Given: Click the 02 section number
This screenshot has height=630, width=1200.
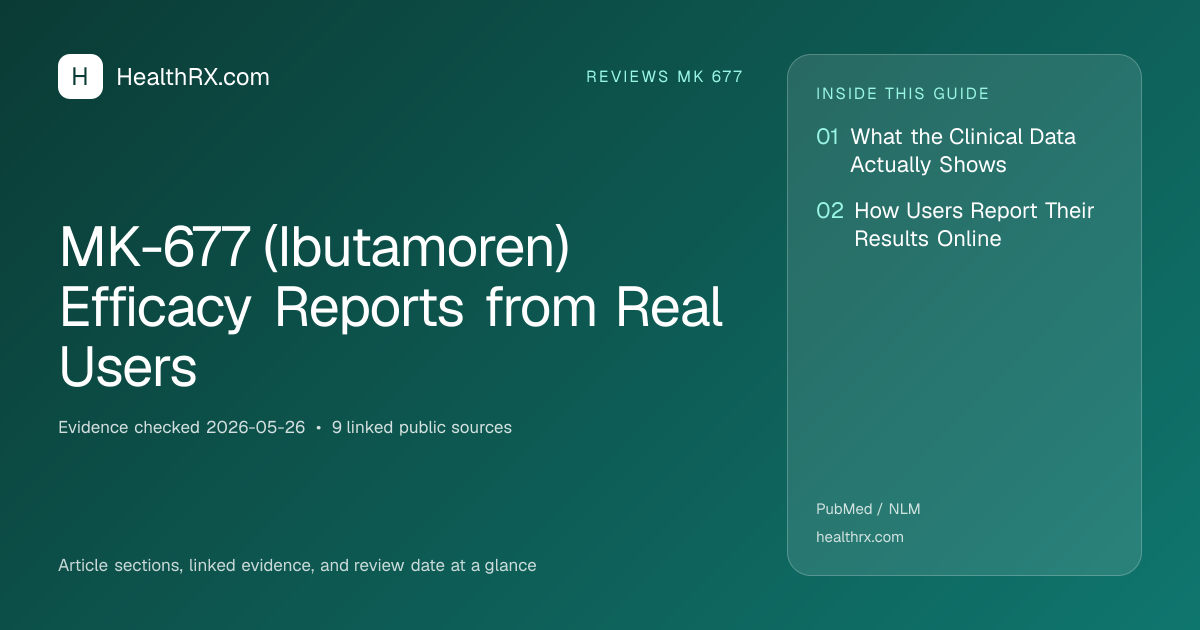Looking at the screenshot, I should pos(830,211).
